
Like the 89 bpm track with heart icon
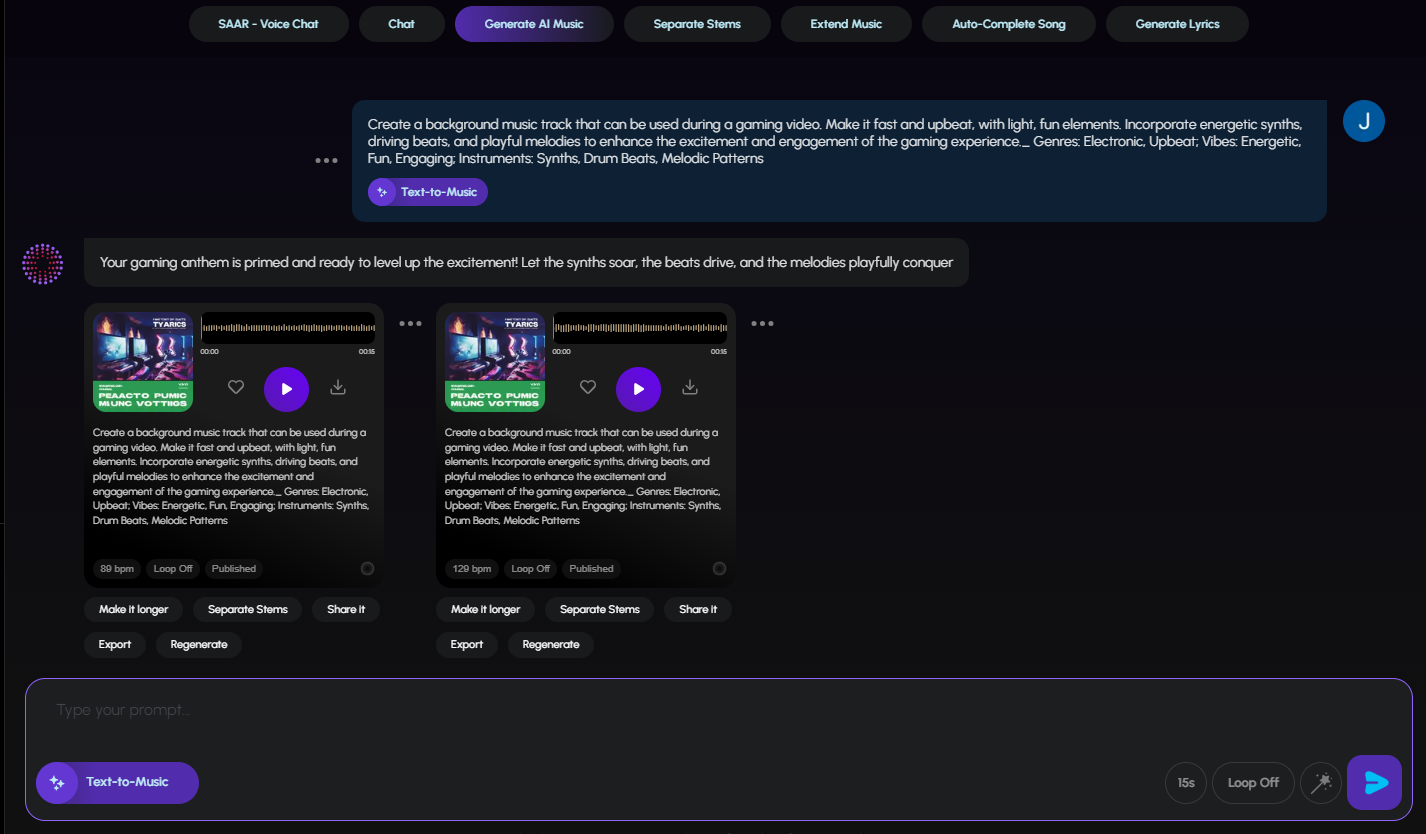click(x=236, y=387)
